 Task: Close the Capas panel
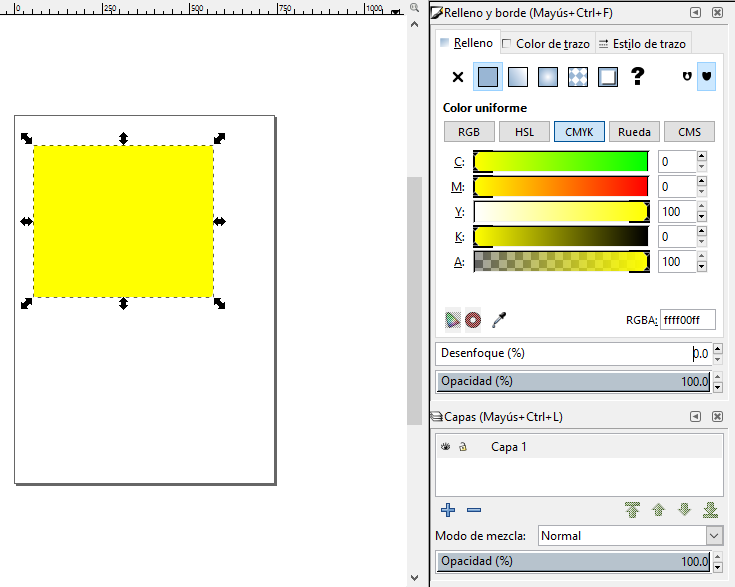[717, 416]
